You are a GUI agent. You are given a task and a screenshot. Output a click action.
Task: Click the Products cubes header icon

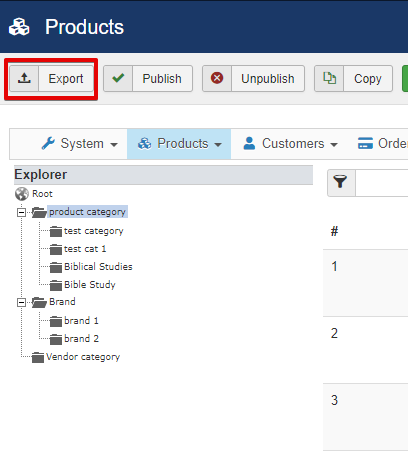(x=19, y=27)
